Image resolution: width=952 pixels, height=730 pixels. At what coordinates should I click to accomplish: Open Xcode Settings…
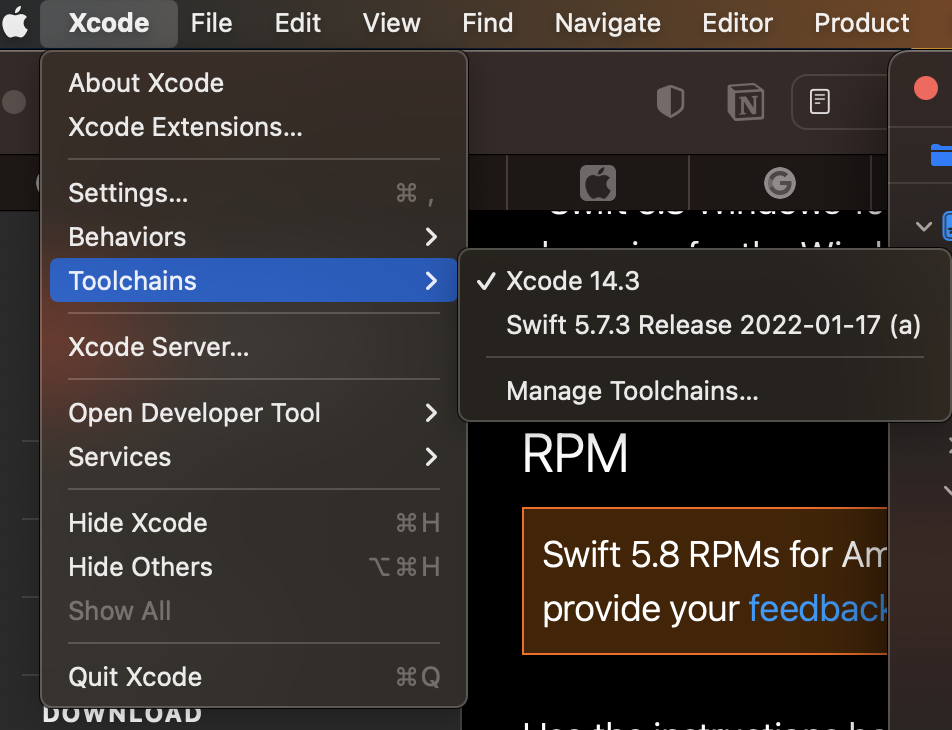254,193
